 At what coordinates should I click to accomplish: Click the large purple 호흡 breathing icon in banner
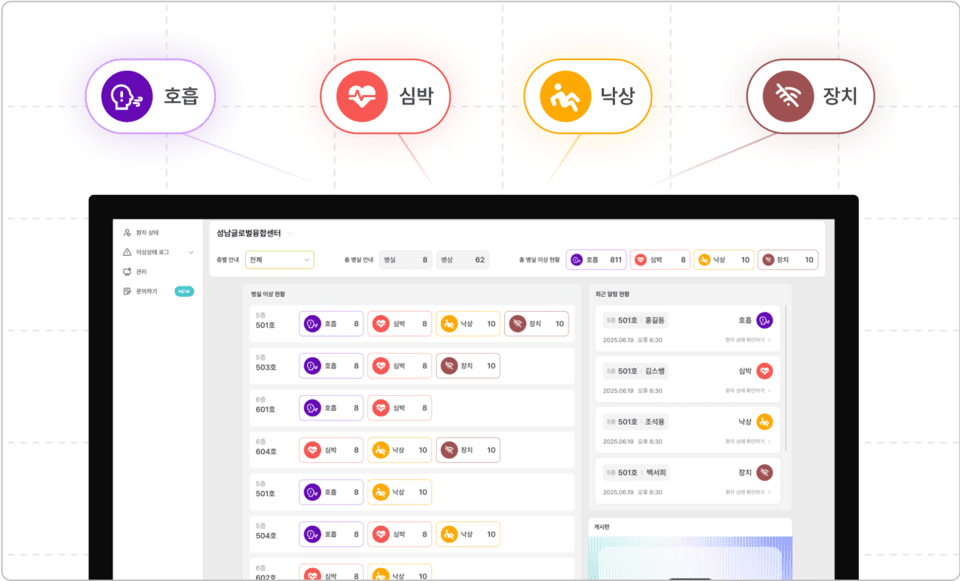point(127,96)
